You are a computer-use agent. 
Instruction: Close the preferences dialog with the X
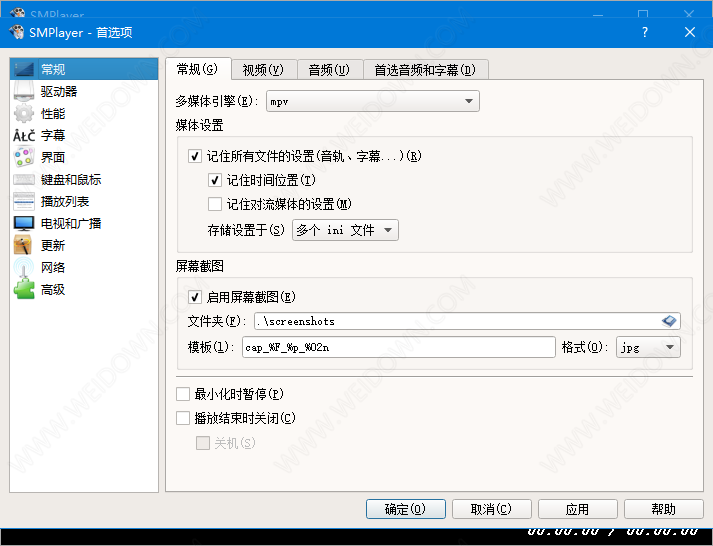(690, 32)
